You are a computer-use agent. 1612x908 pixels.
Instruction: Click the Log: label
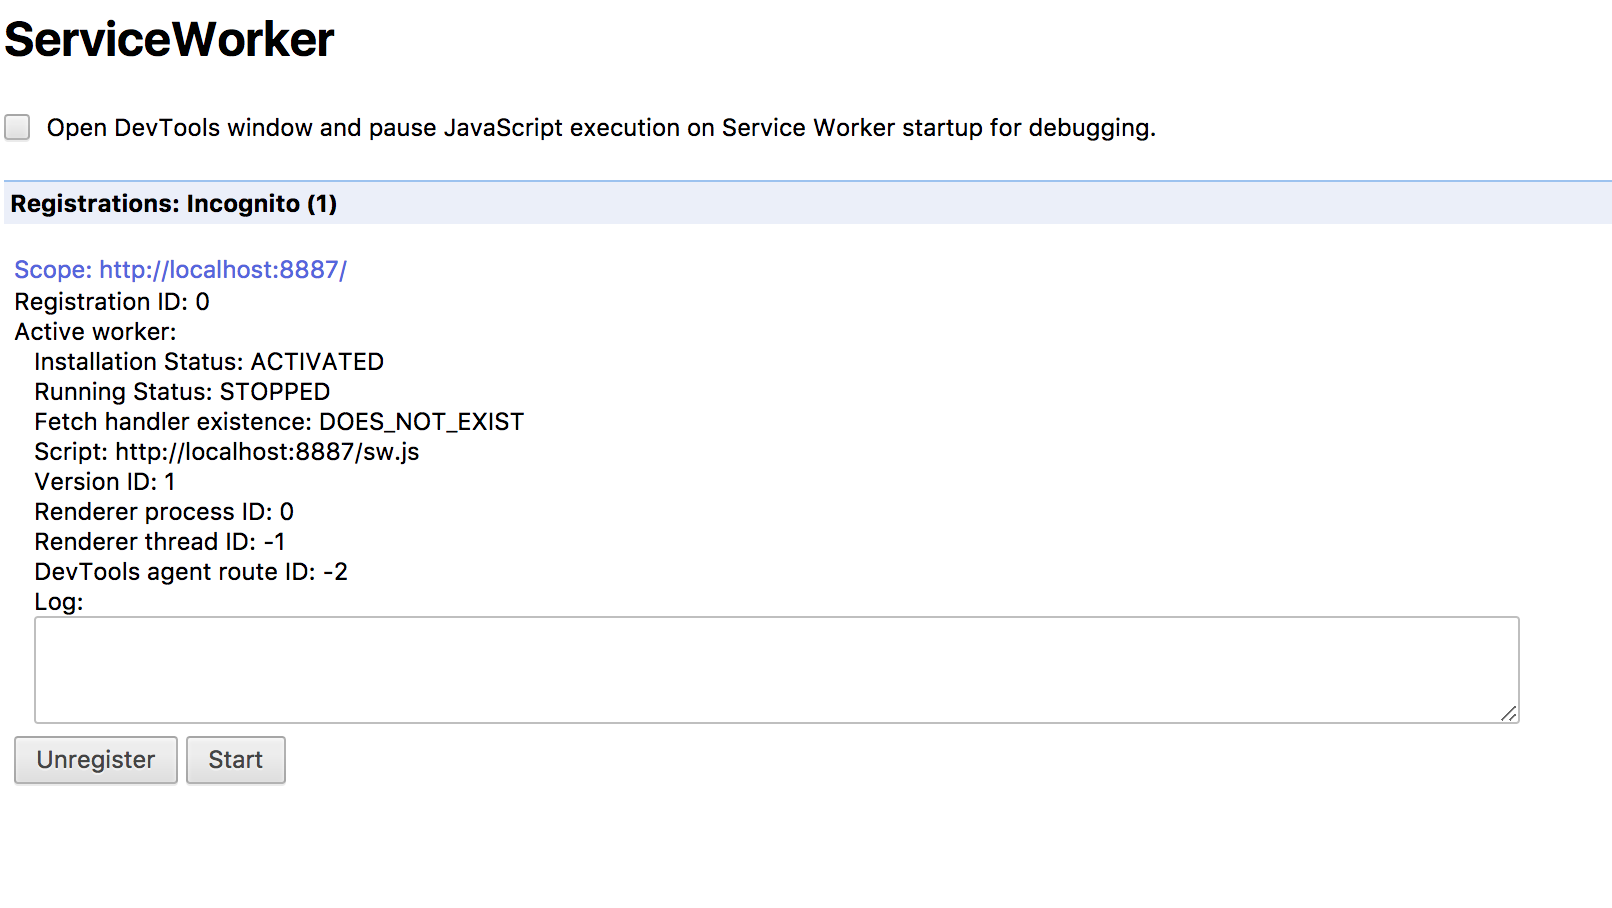pyautogui.click(x=59, y=602)
